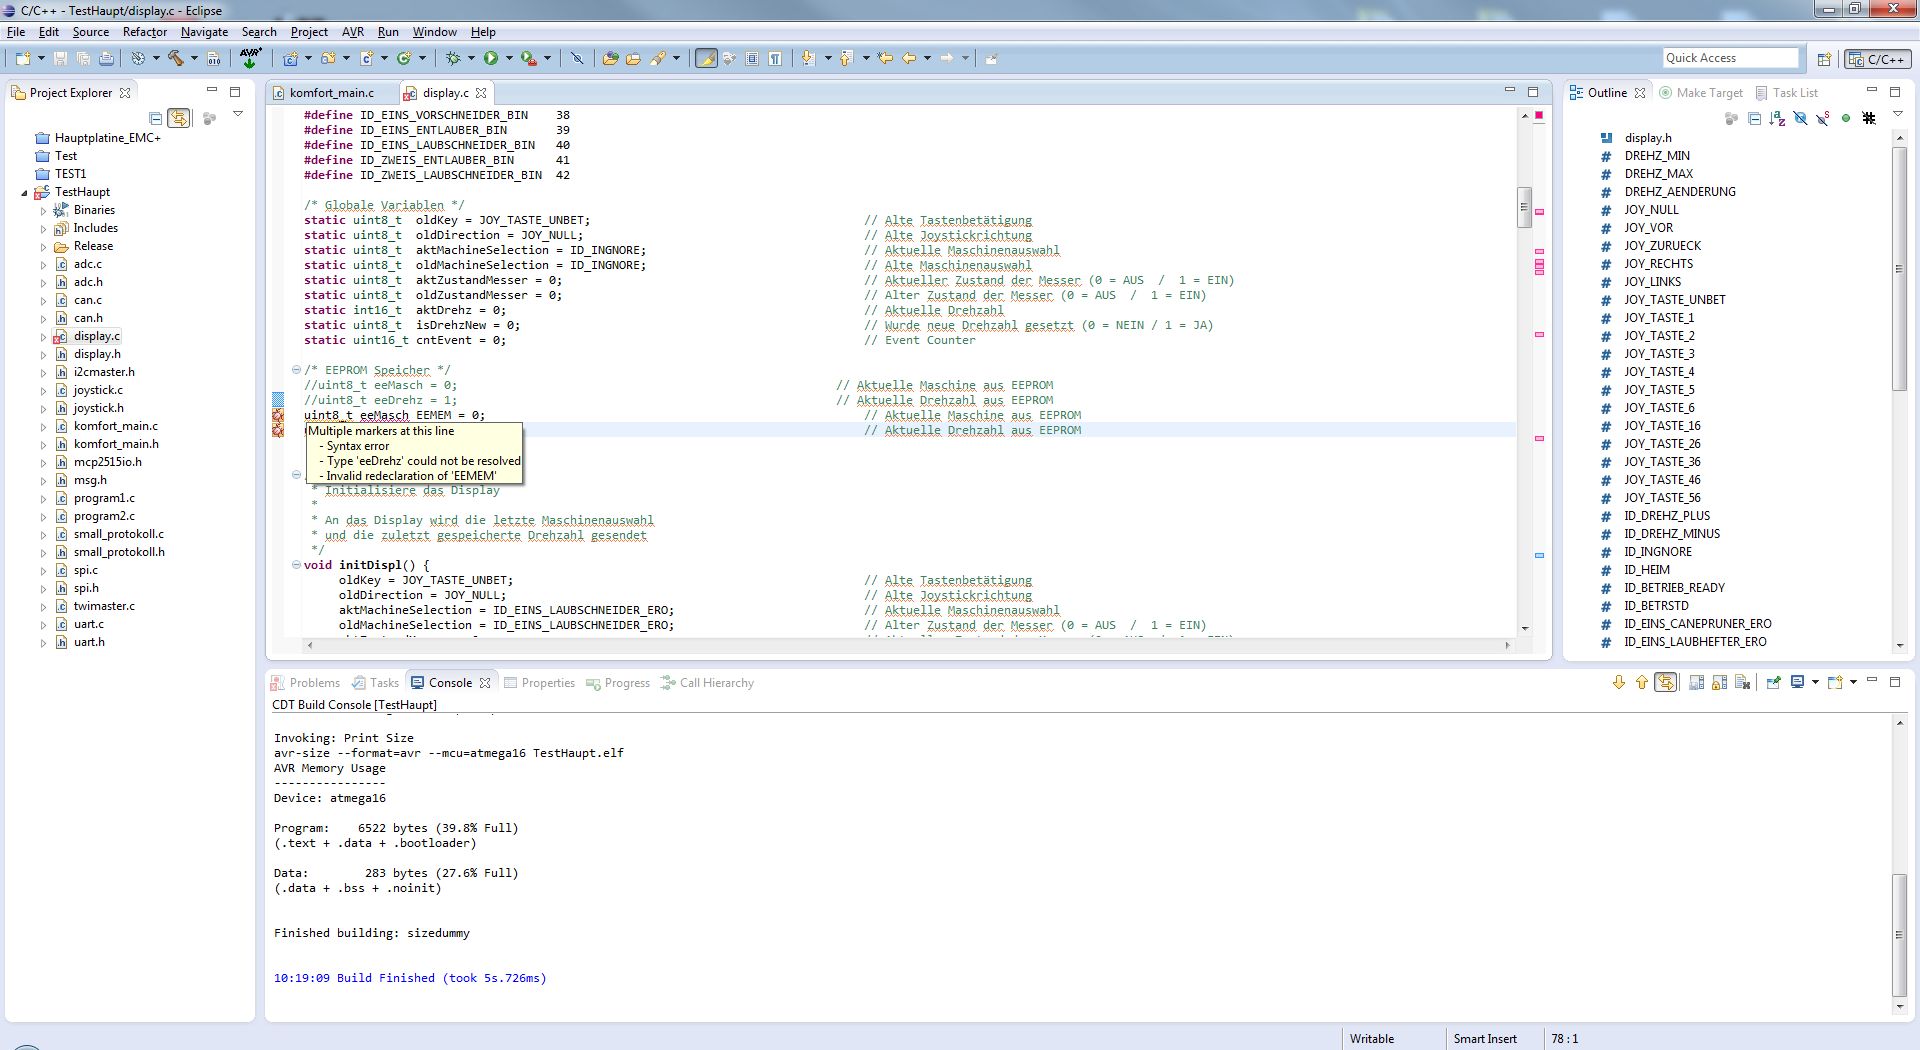Expand the Includes folder
This screenshot has width=1920, height=1050.
tap(43, 229)
